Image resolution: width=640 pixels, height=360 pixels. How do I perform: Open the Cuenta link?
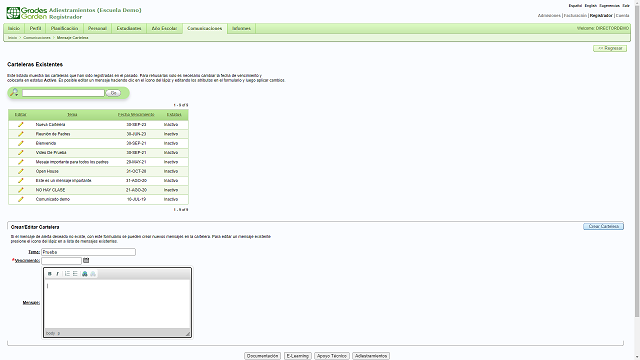[x=622, y=16]
